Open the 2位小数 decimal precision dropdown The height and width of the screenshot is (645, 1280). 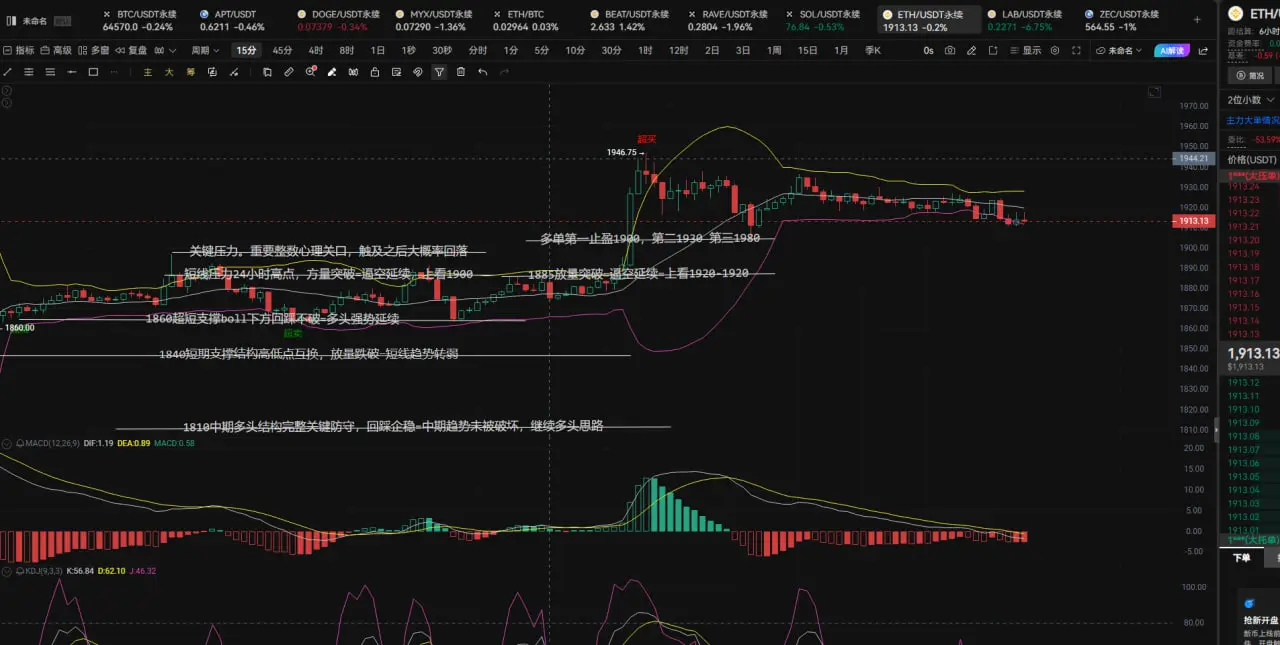(x=1250, y=100)
